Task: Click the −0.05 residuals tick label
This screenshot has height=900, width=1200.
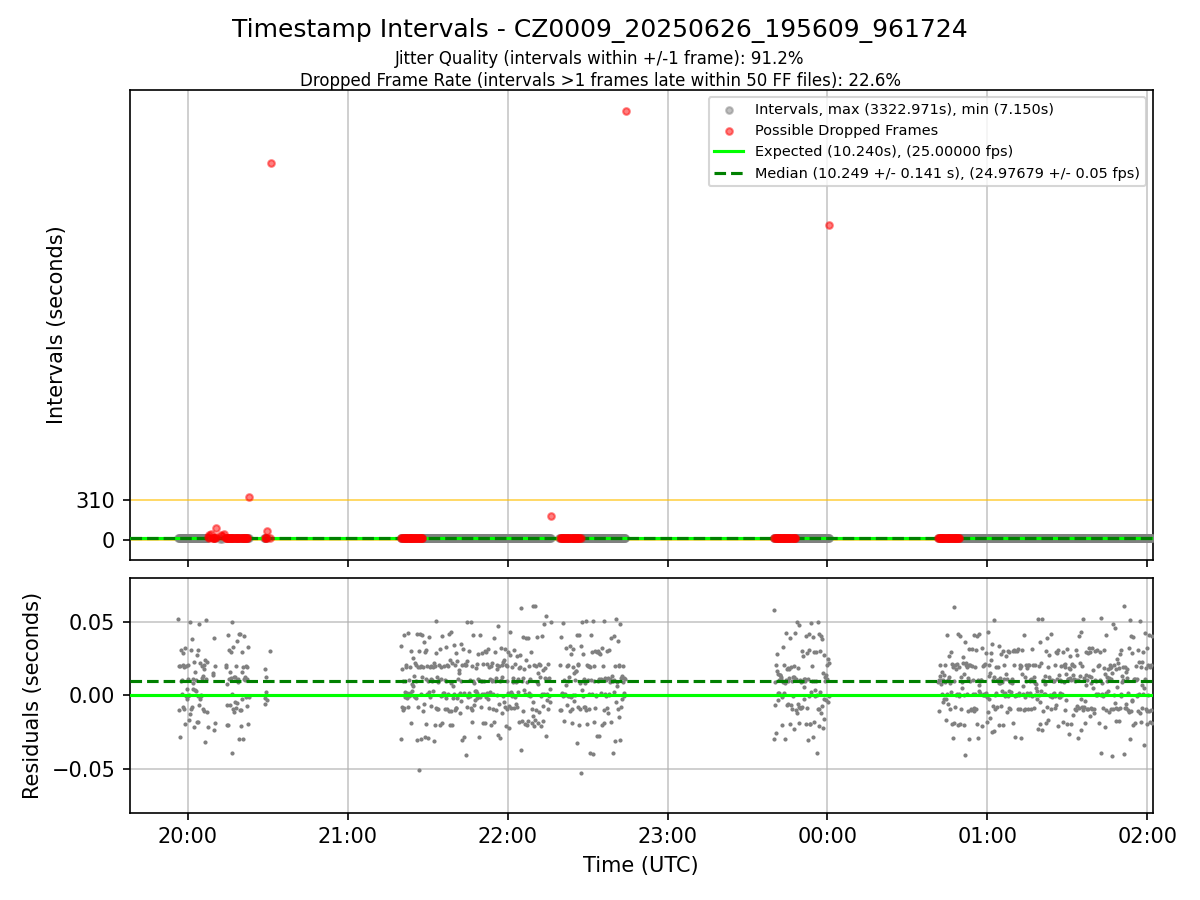Action: coord(85,769)
